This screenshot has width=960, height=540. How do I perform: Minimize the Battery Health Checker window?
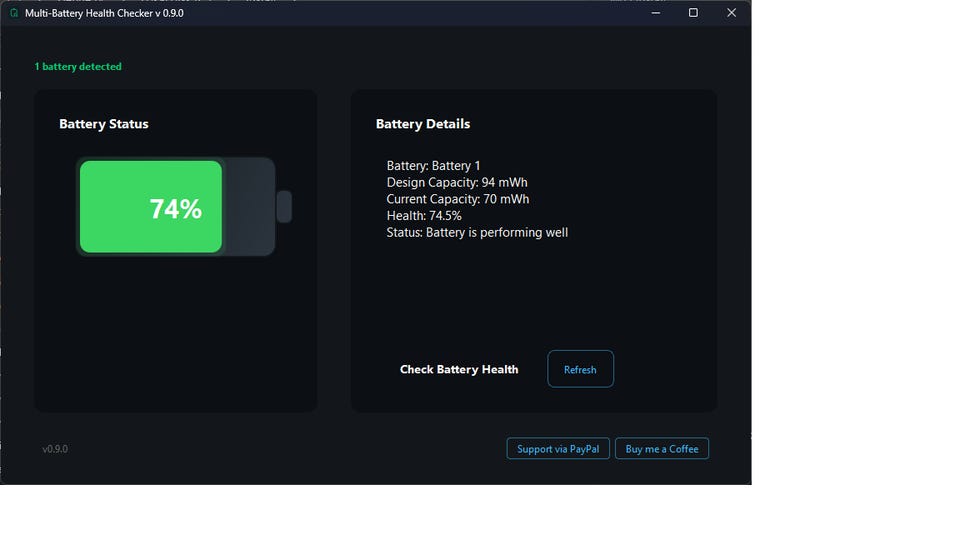tap(655, 13)
